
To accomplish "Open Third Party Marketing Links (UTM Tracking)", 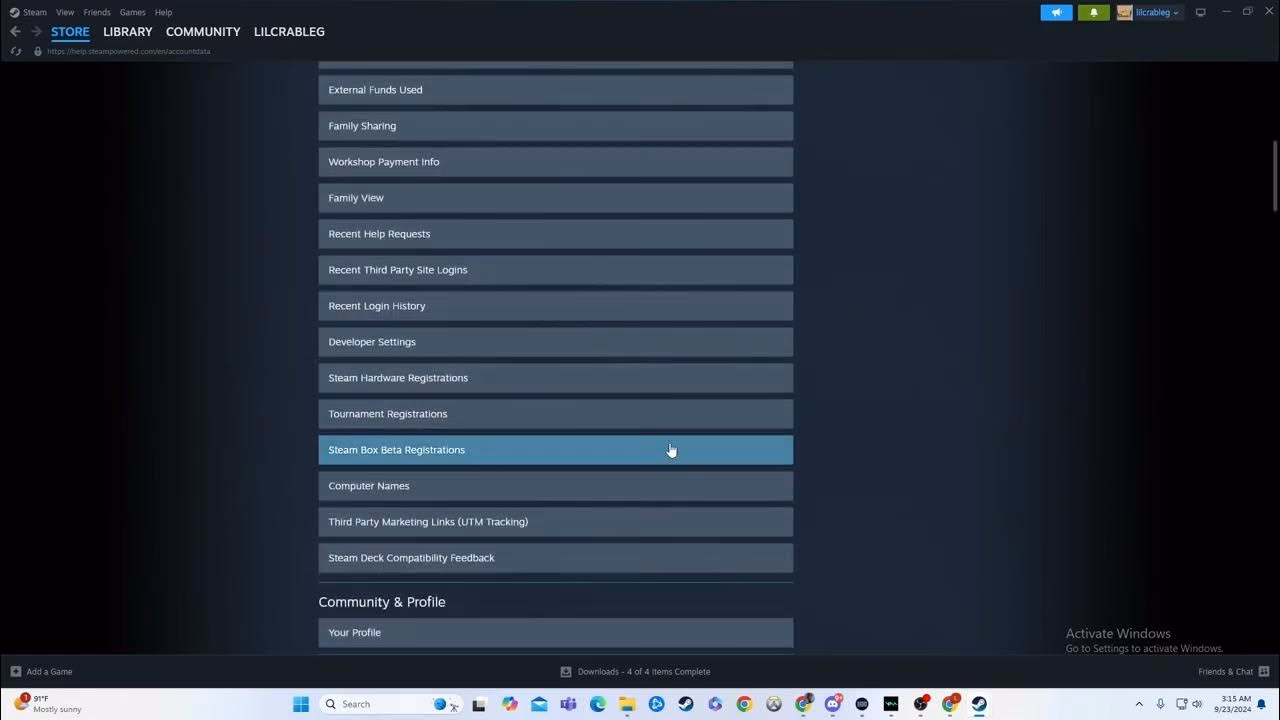I will [556, 522].
